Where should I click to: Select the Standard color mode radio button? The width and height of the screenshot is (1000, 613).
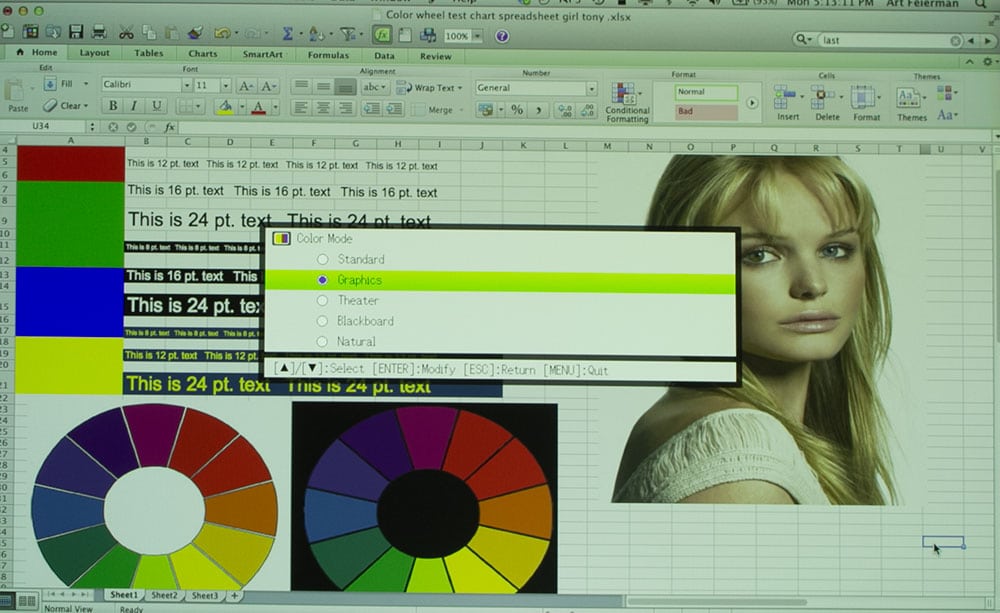[x=323, y=259]
